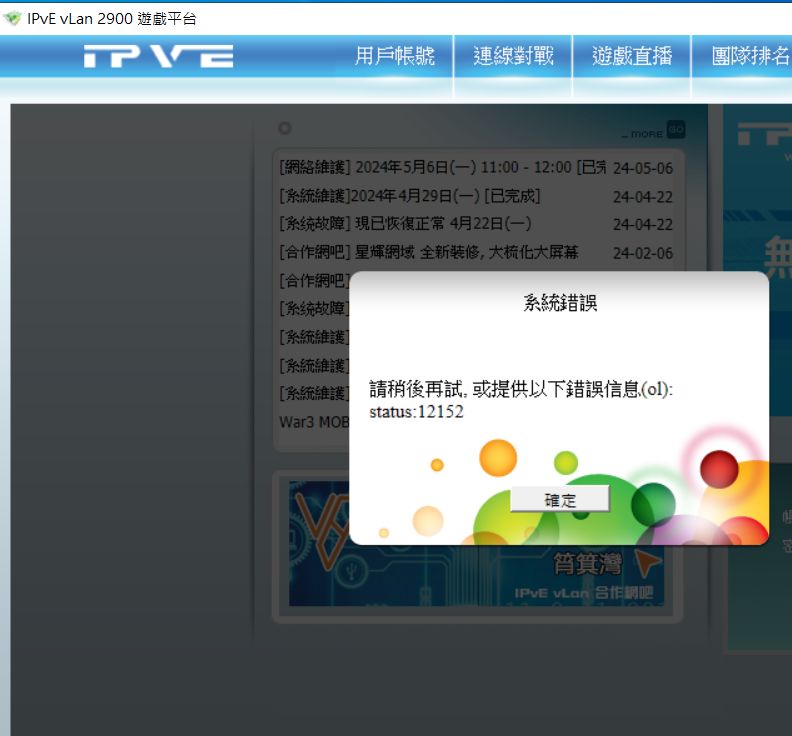Open the 網絡維護 2024年5月6日 announcement
This screenshot has width=792, height=736.
coord(442,167)
